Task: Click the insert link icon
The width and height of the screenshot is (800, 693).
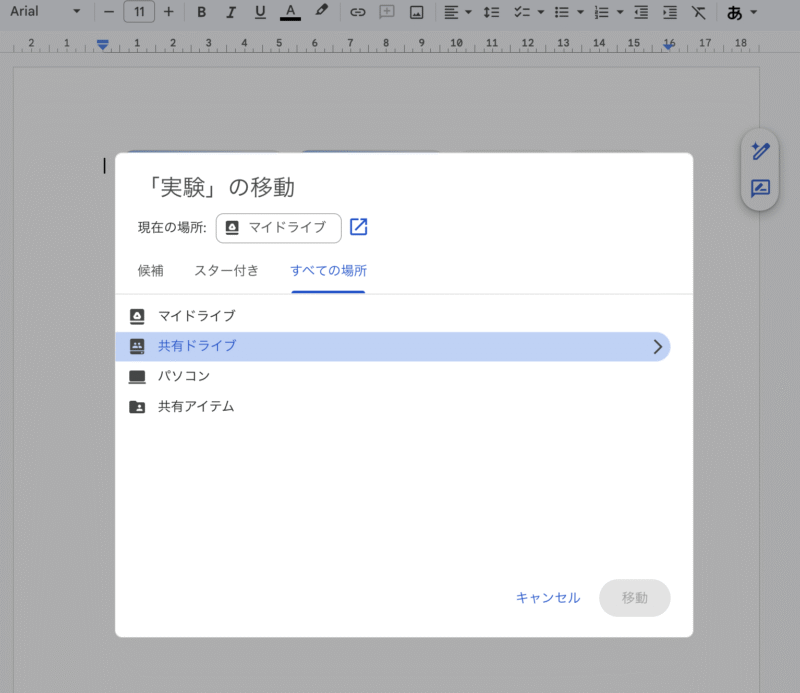Action: tap(357, 12)
